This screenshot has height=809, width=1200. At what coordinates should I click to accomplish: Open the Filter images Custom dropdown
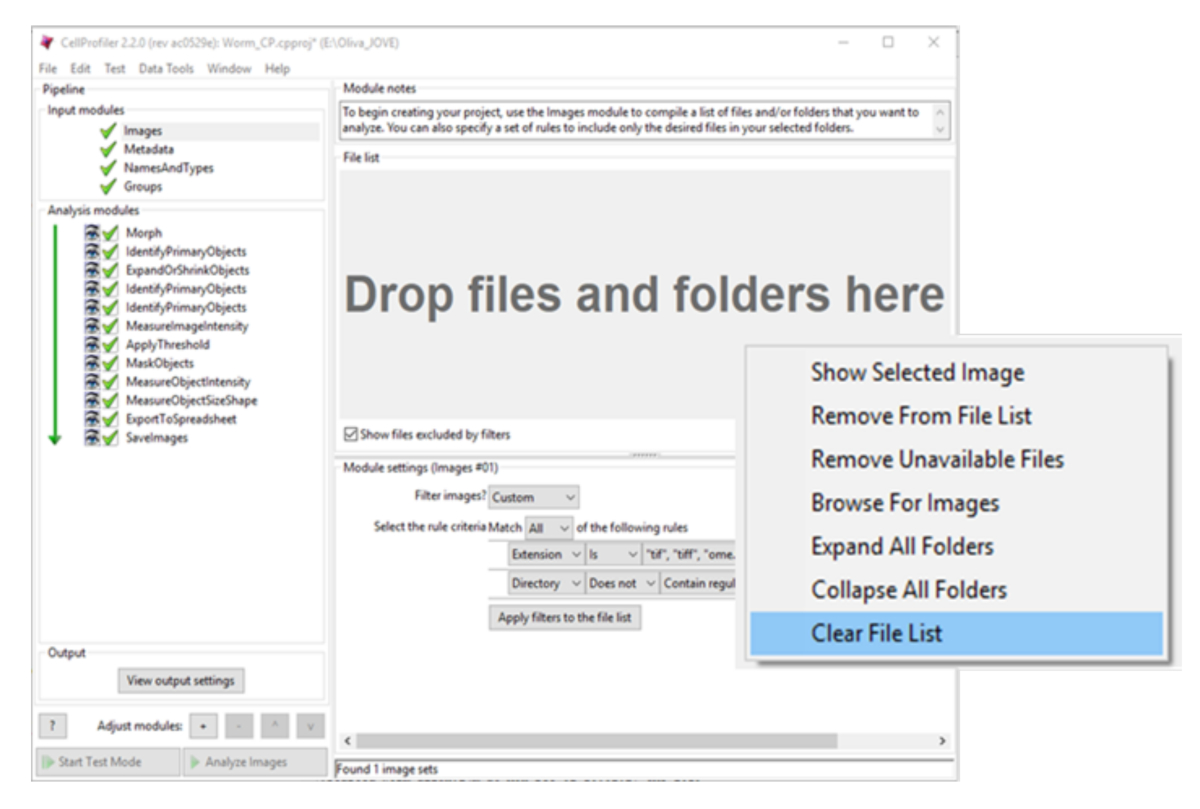[x=534, y=497]
